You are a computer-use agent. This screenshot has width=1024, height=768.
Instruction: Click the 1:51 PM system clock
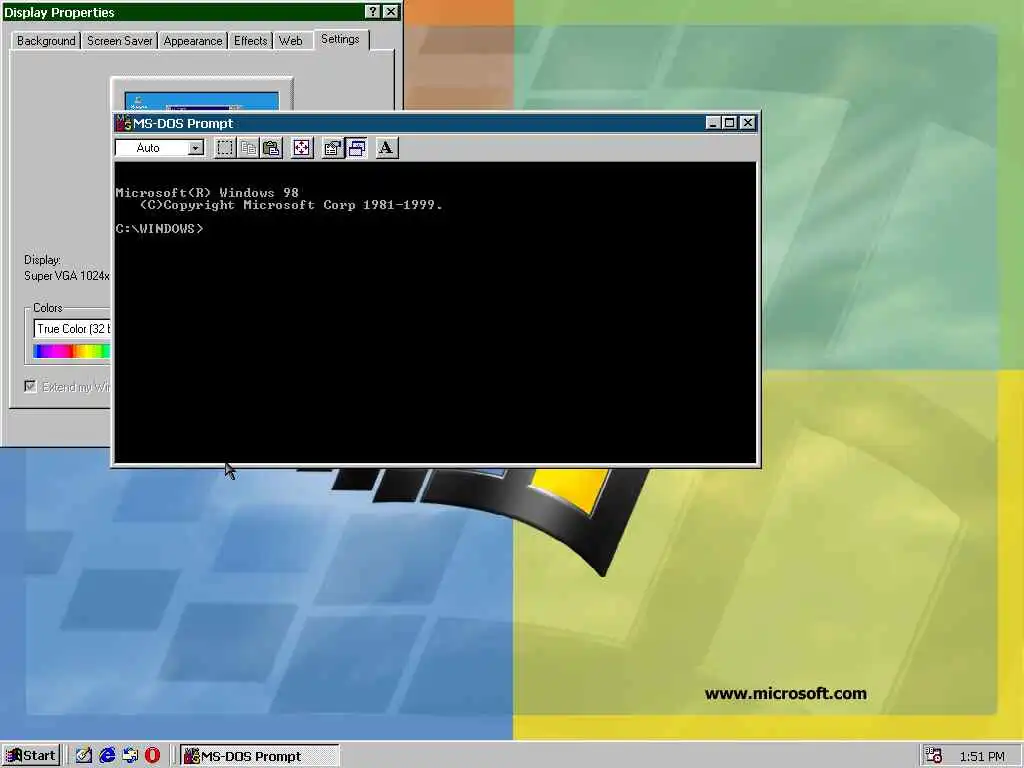pyautogui.click(x=982, y=757)
